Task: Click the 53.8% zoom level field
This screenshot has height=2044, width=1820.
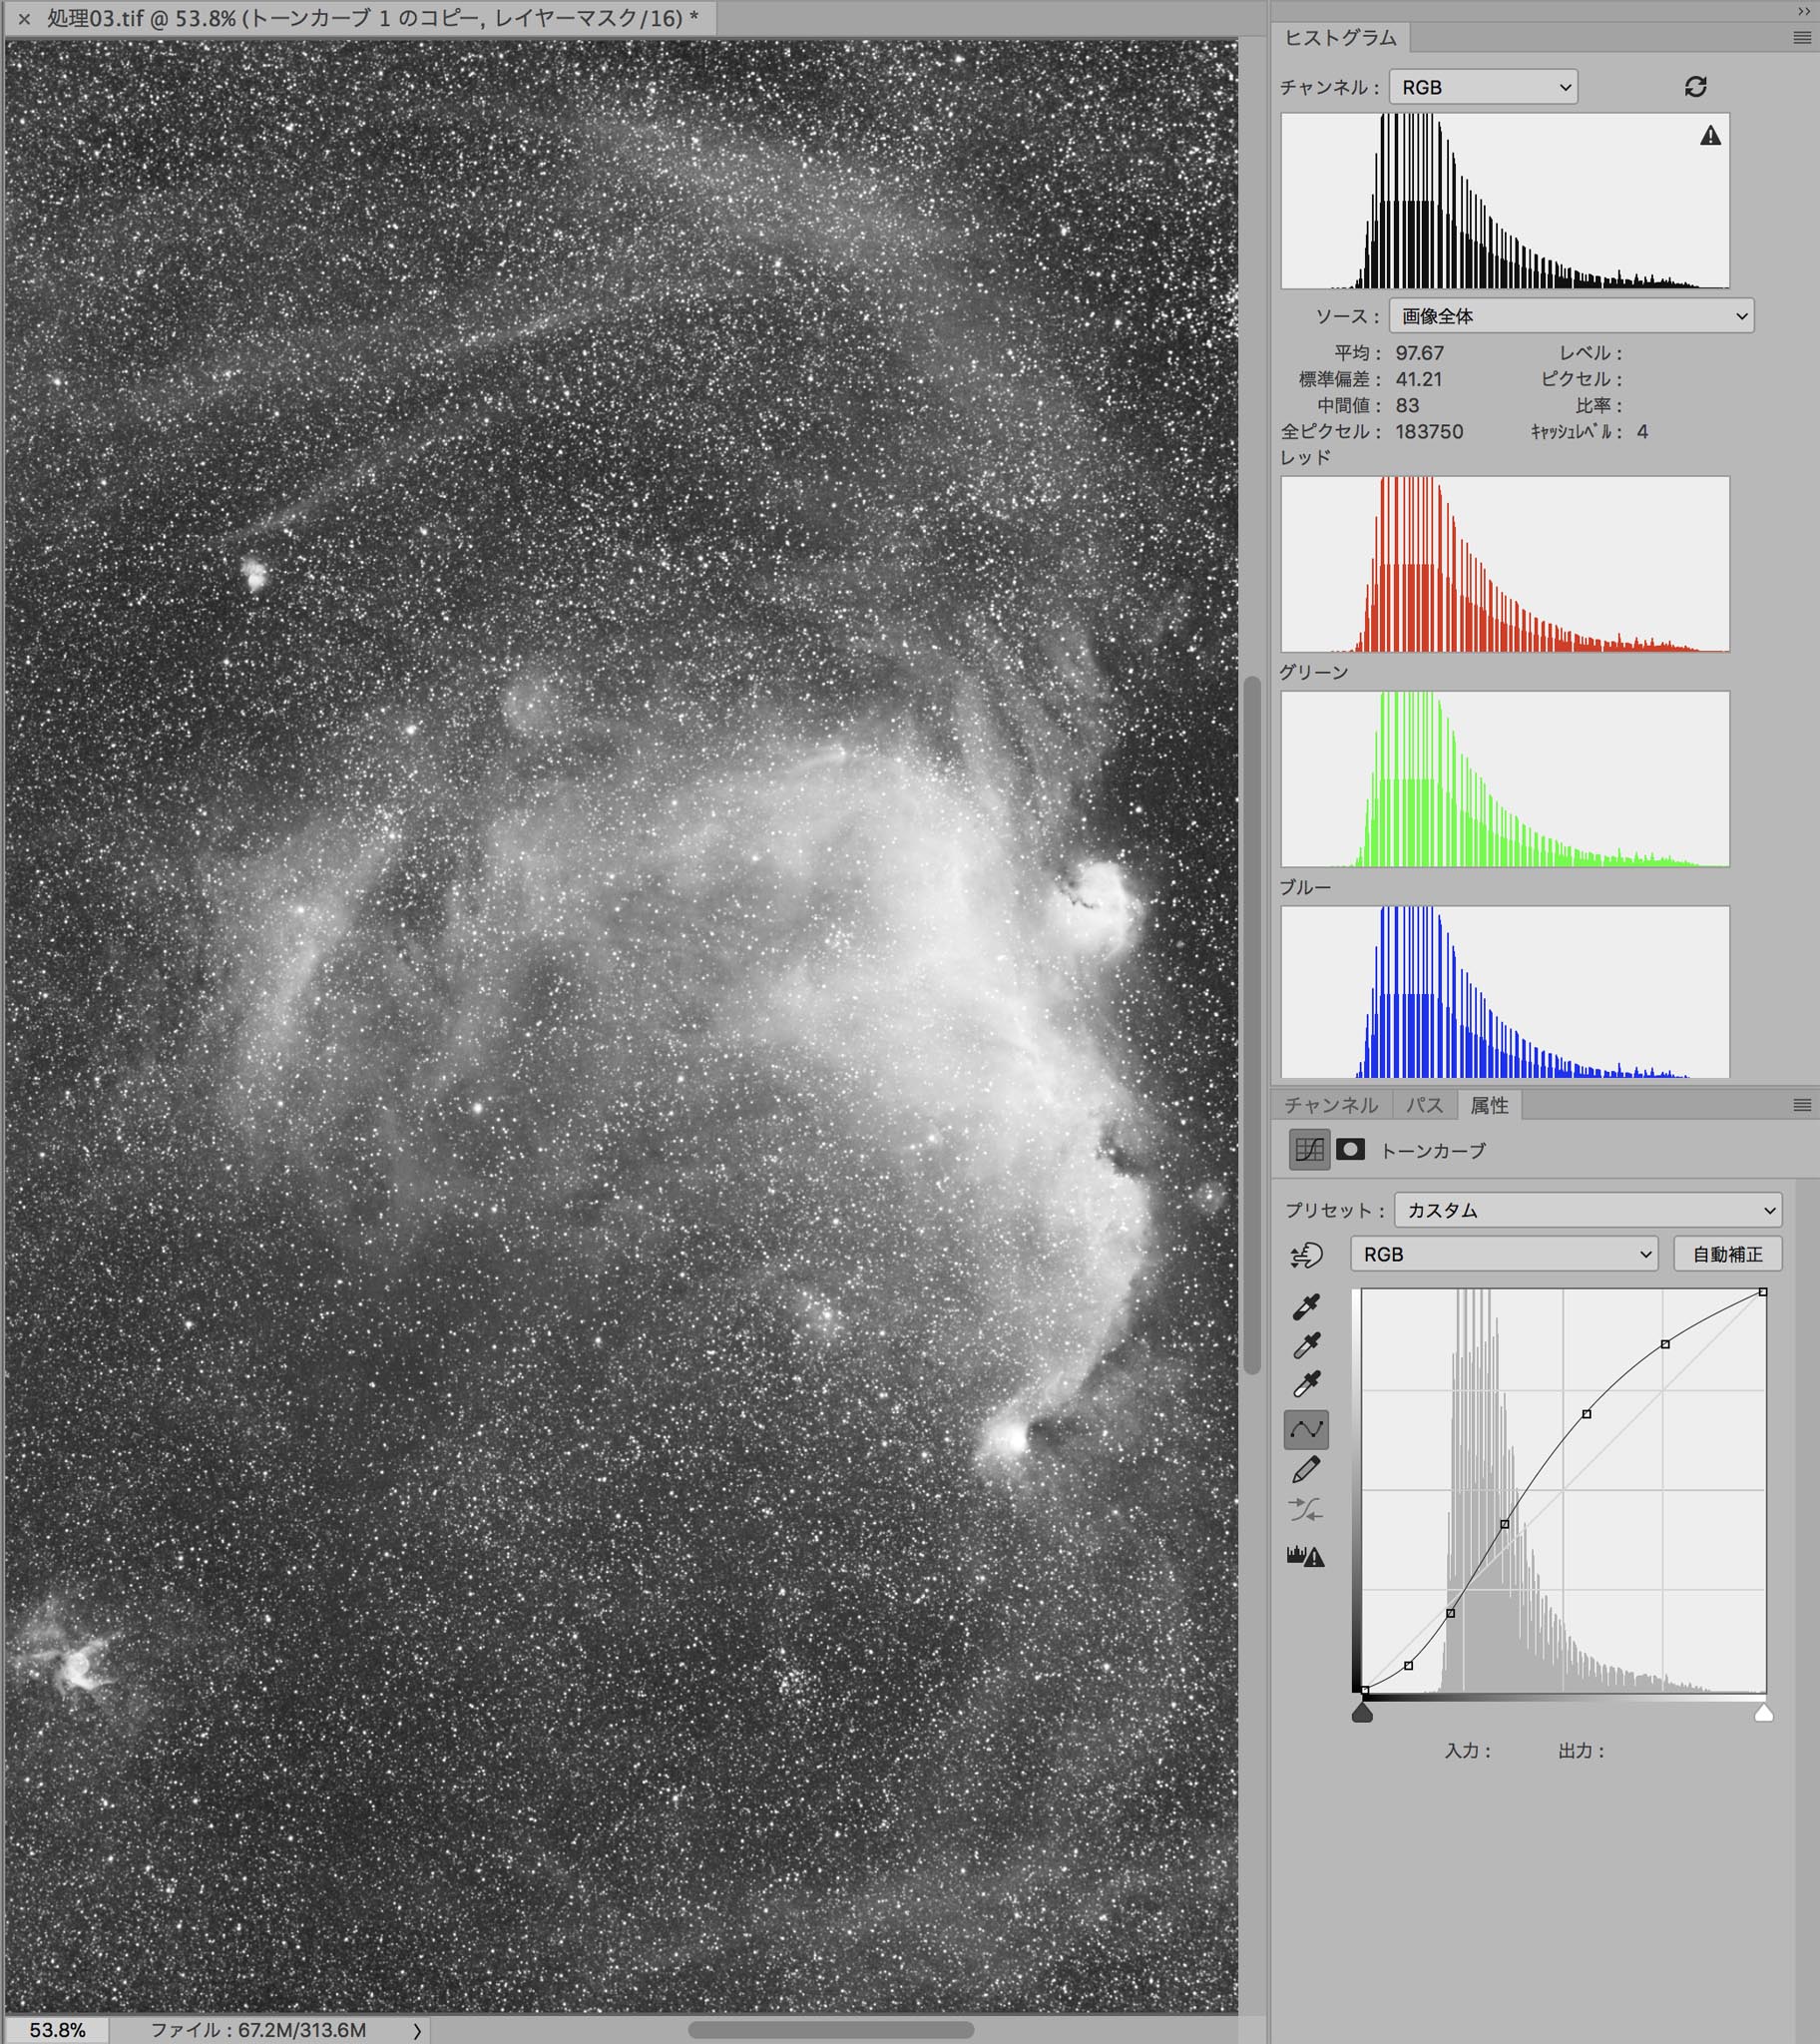Action: point(57,2030)
